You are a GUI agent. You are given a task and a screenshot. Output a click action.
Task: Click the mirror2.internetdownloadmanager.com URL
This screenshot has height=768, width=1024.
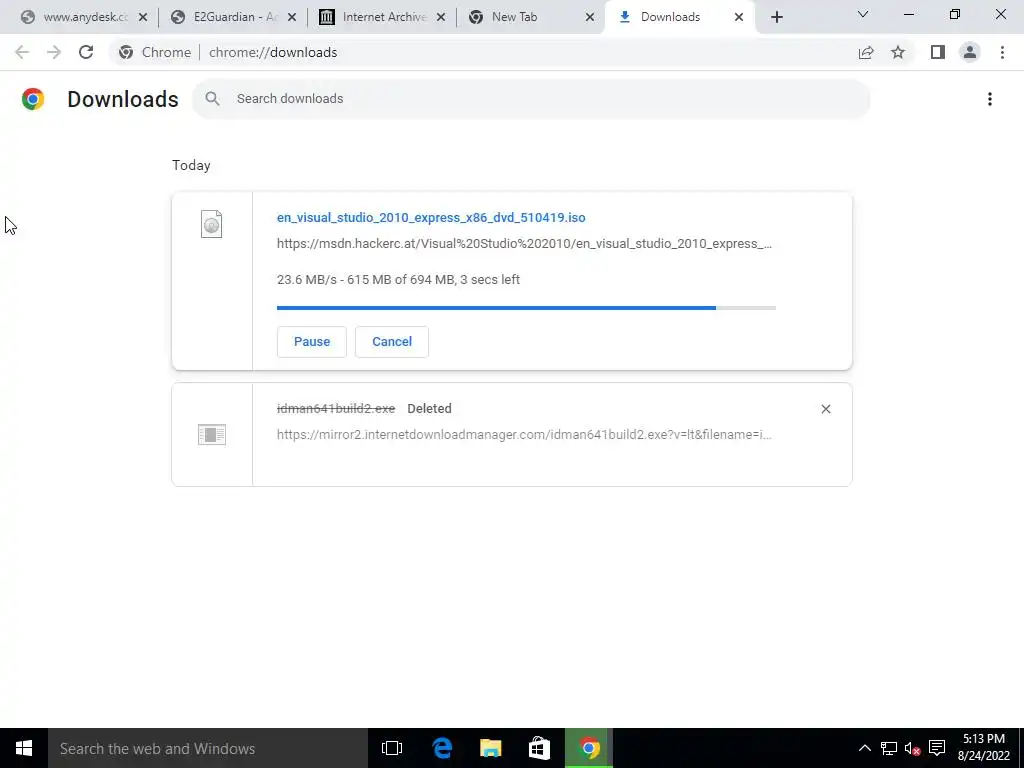pos(524,434)
